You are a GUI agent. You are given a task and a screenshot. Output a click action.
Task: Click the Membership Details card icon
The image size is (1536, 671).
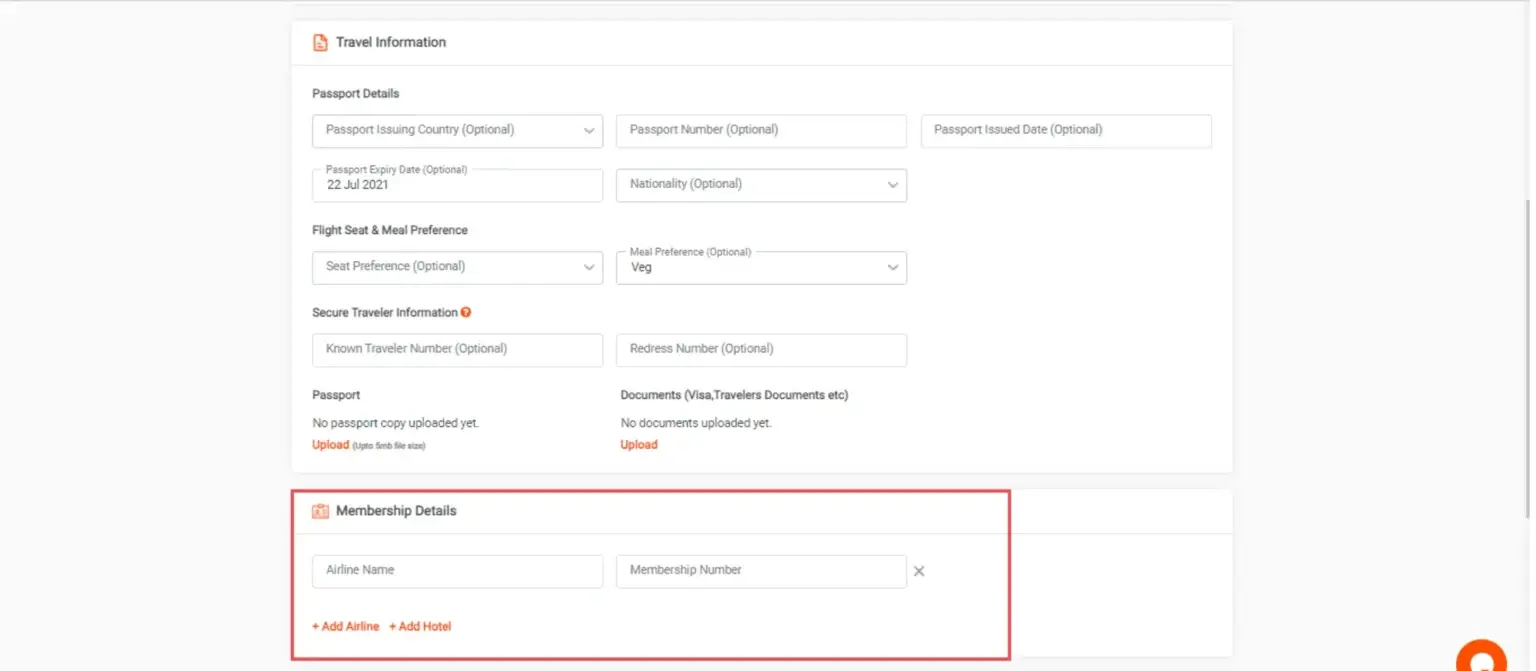[x=320, y=511]
